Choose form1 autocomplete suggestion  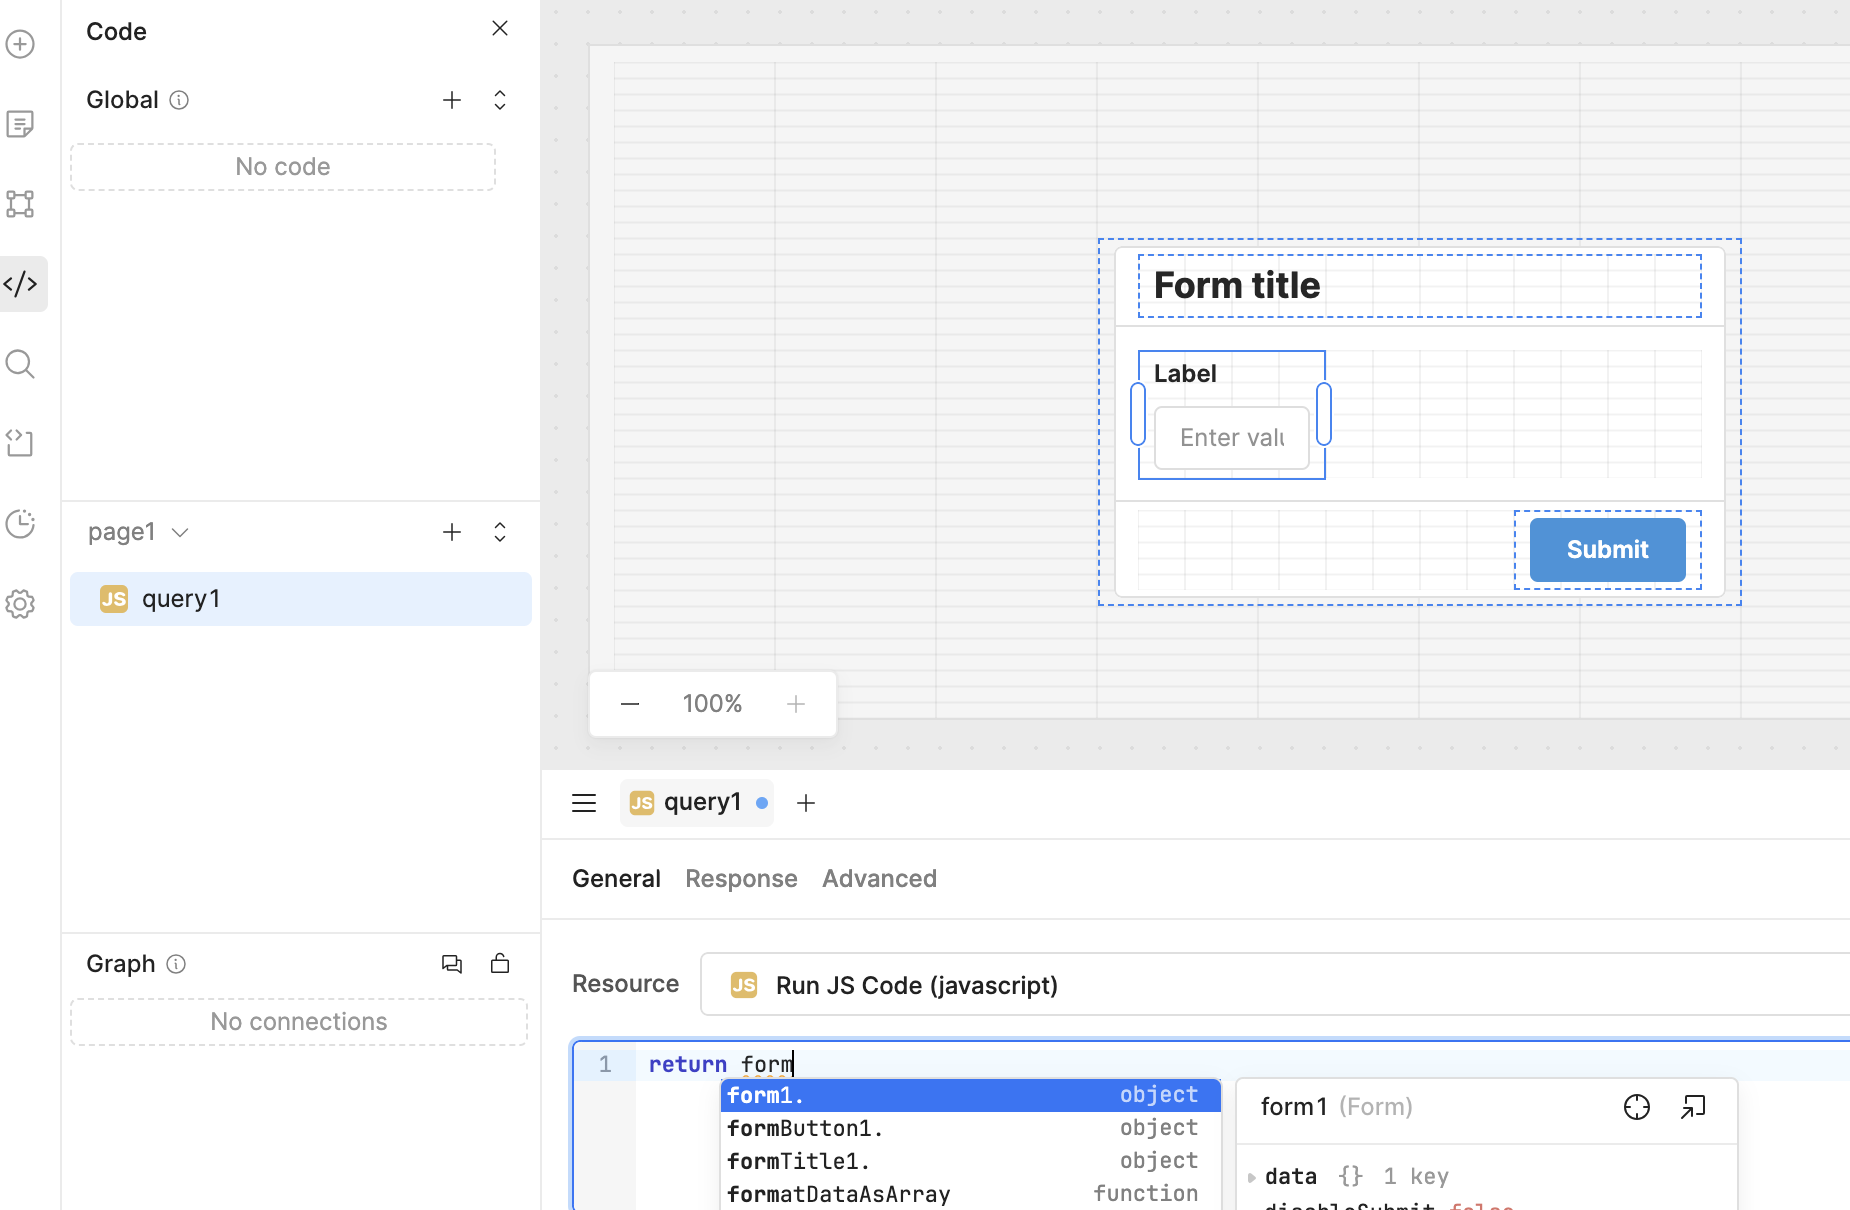[970, 1095]
